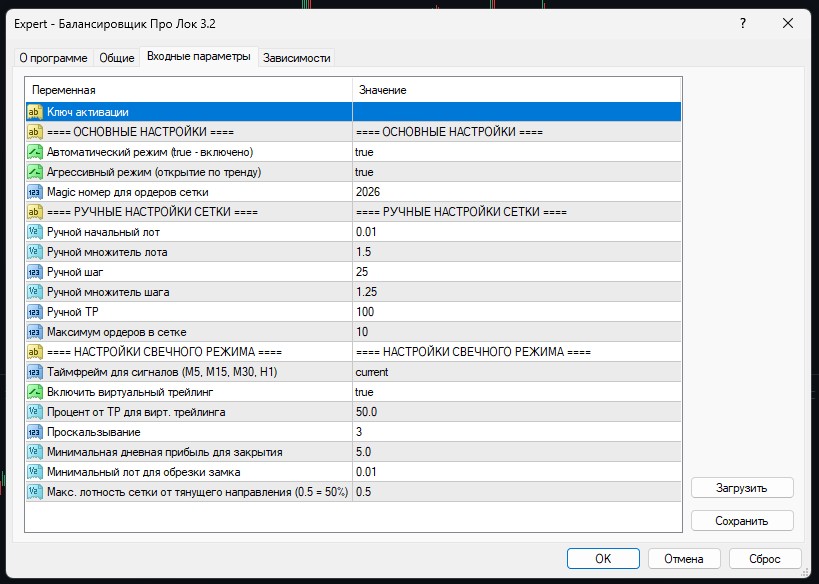This screenshot has height=584, width=819.
Task: Click the icon beside Включить виртуальный трейлинг
Action: [x=34, y=392]
